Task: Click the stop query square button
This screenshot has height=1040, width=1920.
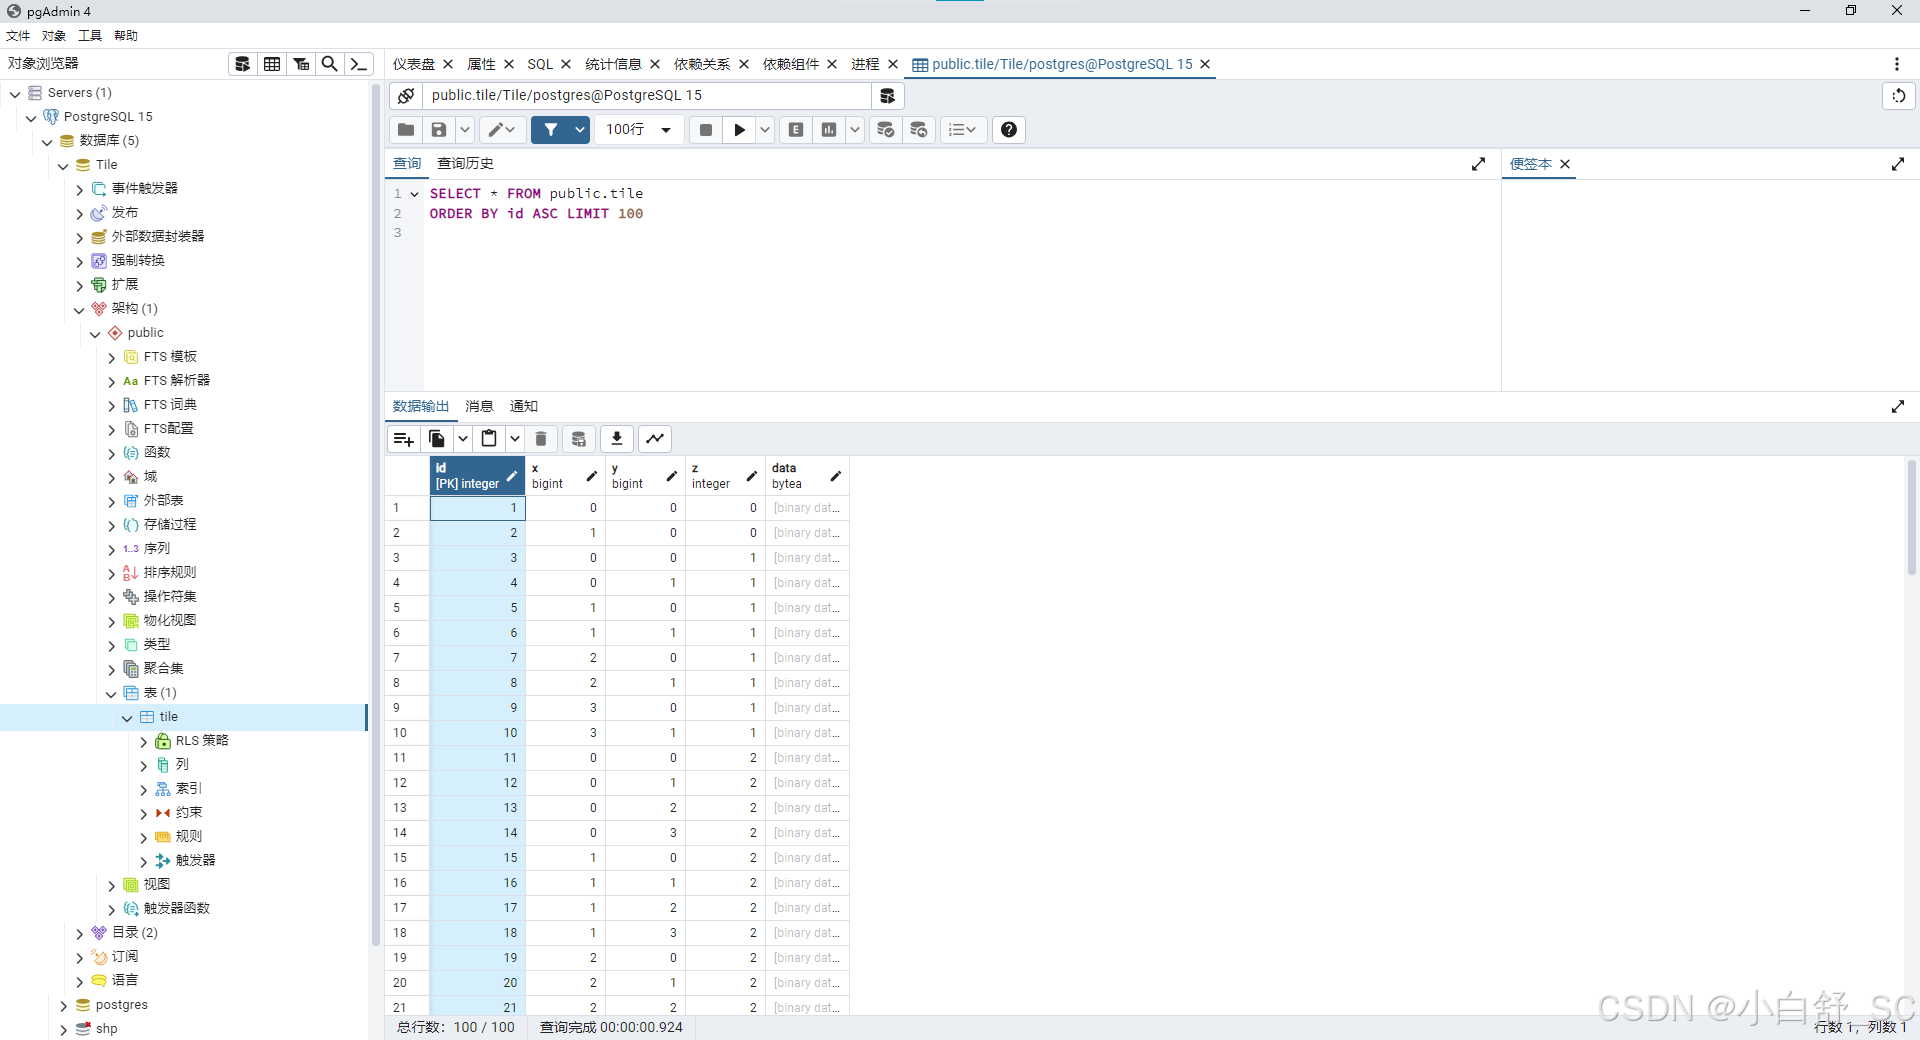Action: pyautogui.click(x=706, y=130)
